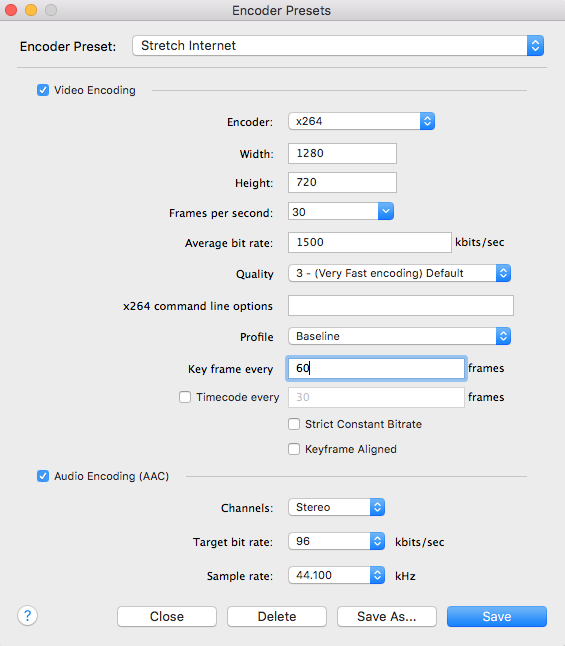Change the Baseline Profile dropdown
Image resolution: width=565 pixels, height=646 pixels.
click(x=399, y=336)
